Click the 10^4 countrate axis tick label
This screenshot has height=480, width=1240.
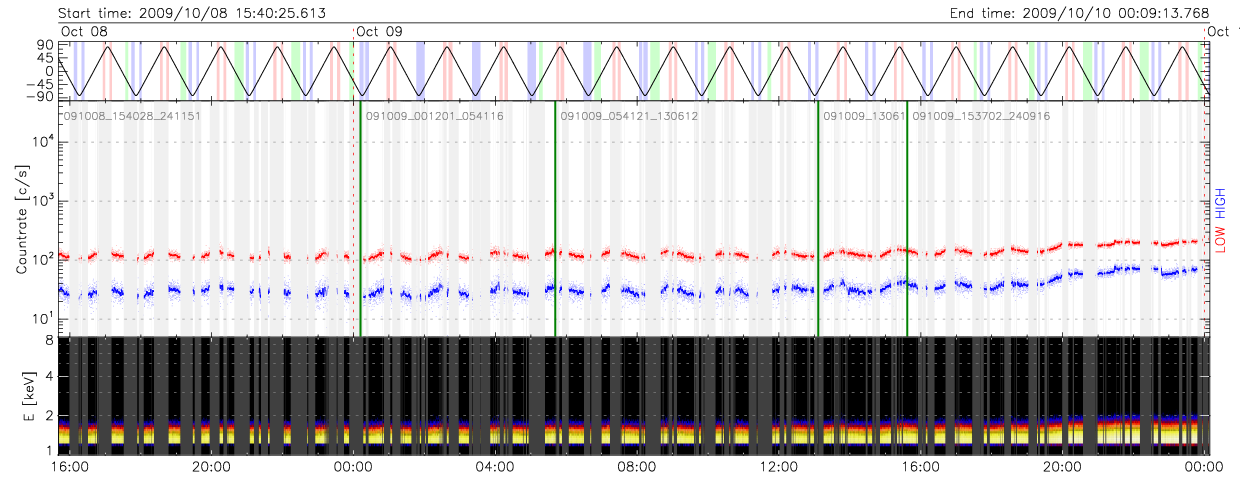(x=41, y=142)
